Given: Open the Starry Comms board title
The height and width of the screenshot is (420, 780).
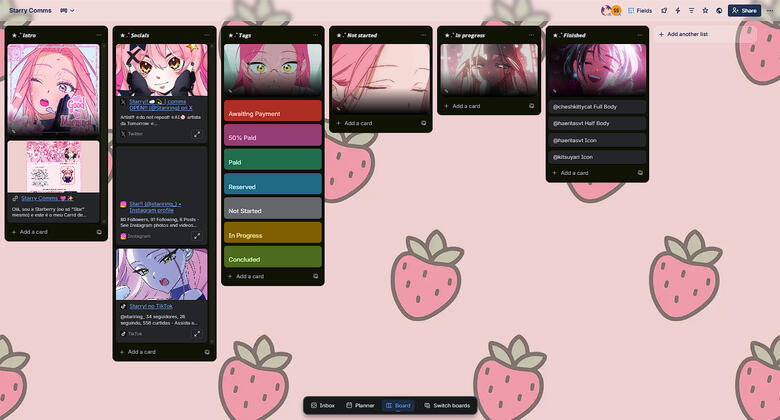Looking at the screenshot, I should click(x=30, y=10).
